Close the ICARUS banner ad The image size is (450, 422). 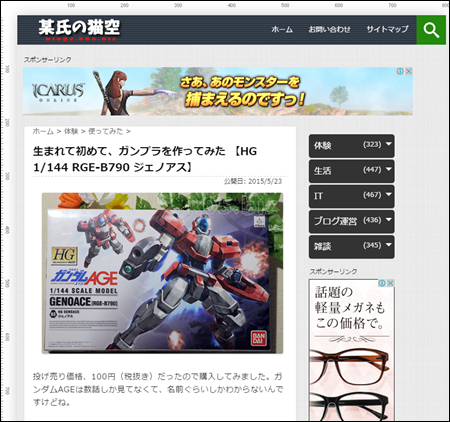point(409,71)
